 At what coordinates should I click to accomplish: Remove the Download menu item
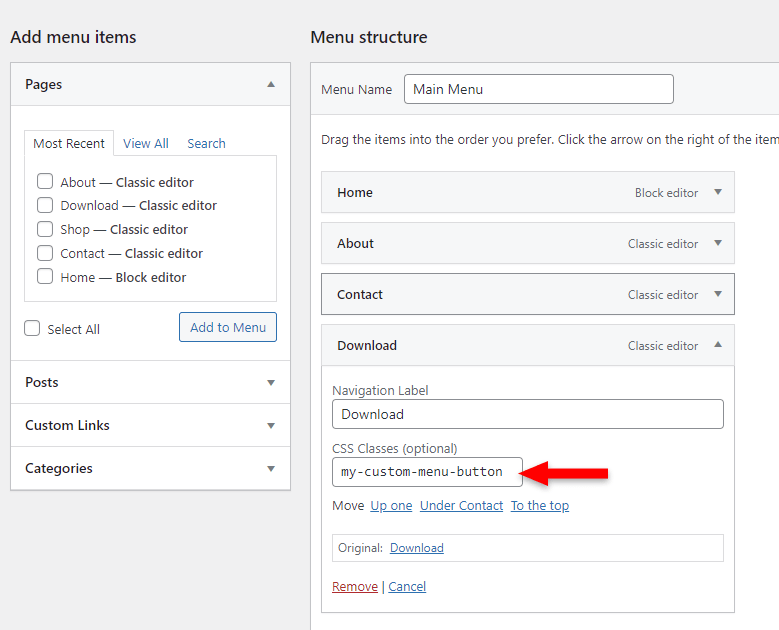[x=355, y=586]
